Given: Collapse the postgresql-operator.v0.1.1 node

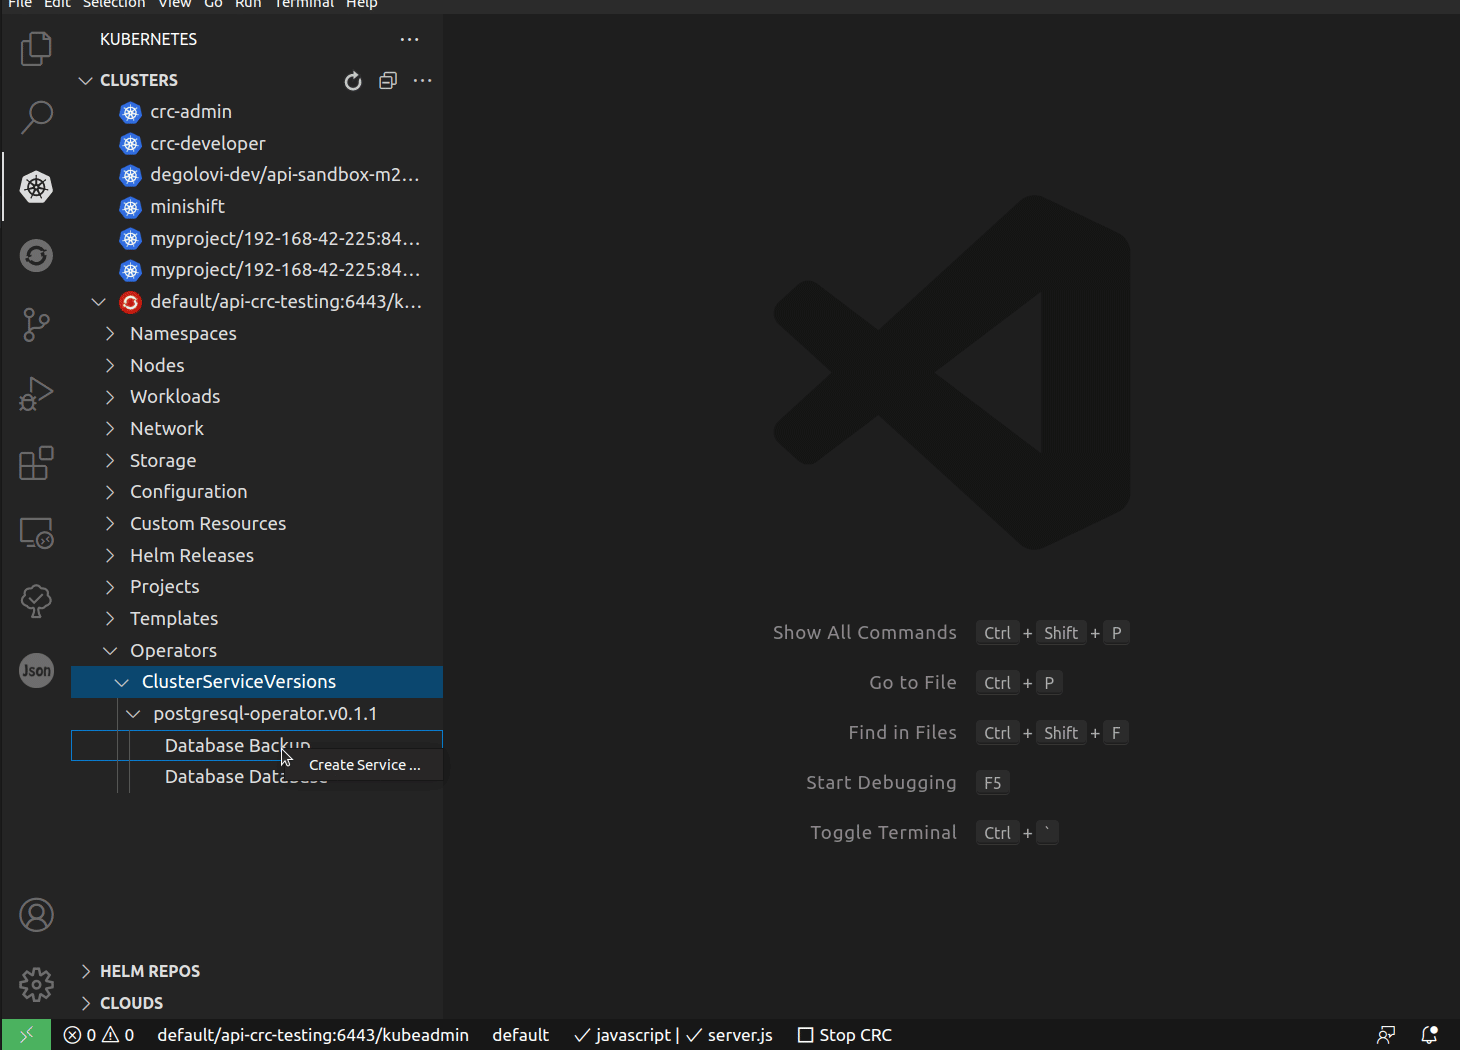Looking at the screenshot, I should coord(133,714).
